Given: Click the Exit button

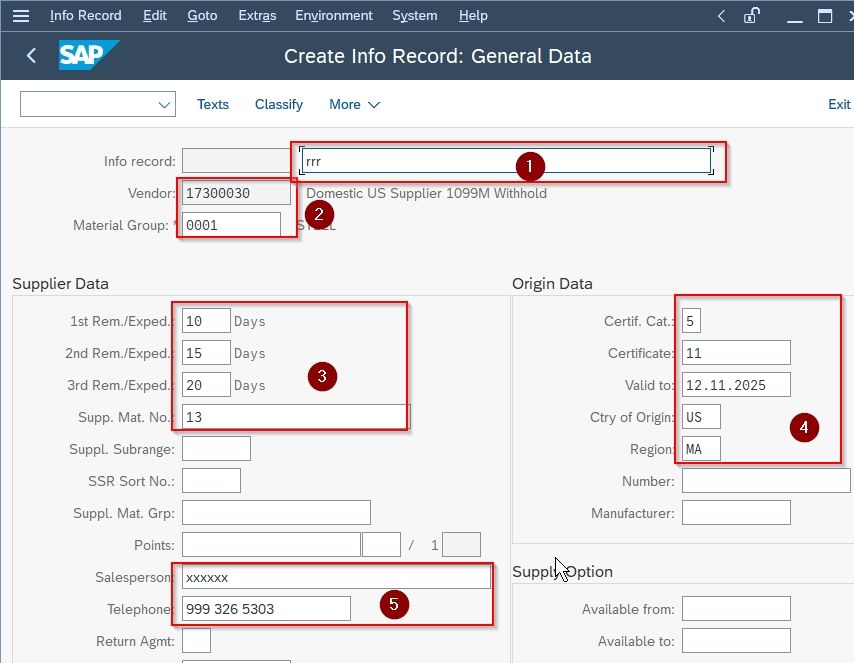Looking at the screenshot, I should (x=839, y=105).
